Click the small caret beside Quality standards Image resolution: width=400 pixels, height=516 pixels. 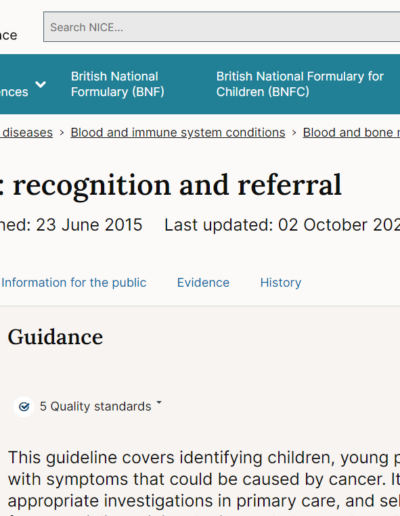point(159,402)
